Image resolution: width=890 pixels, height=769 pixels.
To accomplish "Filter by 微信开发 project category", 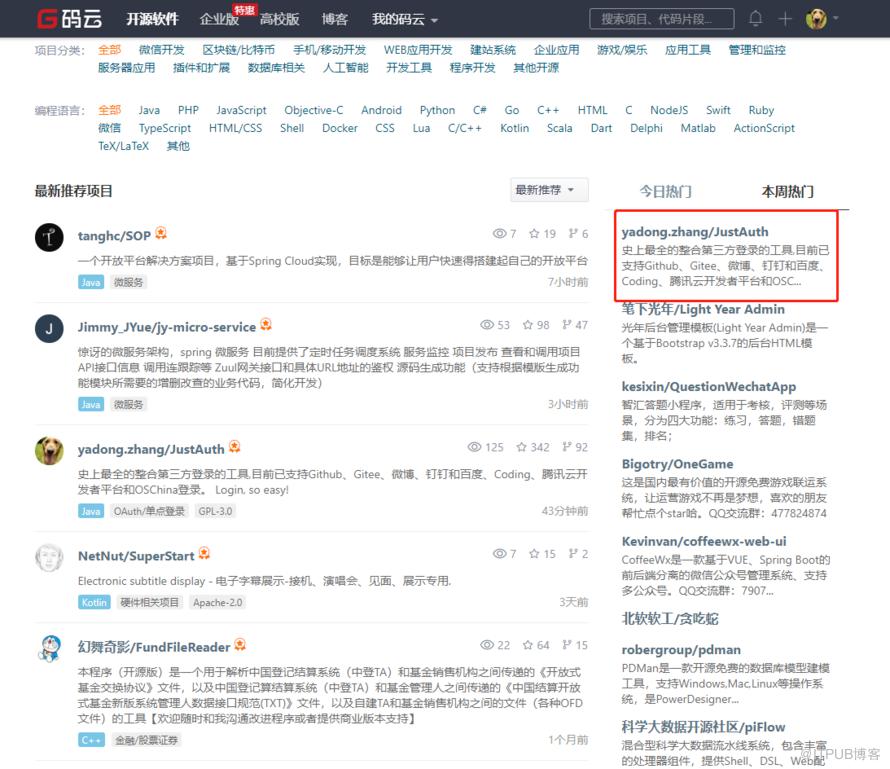I will (162, 50).
